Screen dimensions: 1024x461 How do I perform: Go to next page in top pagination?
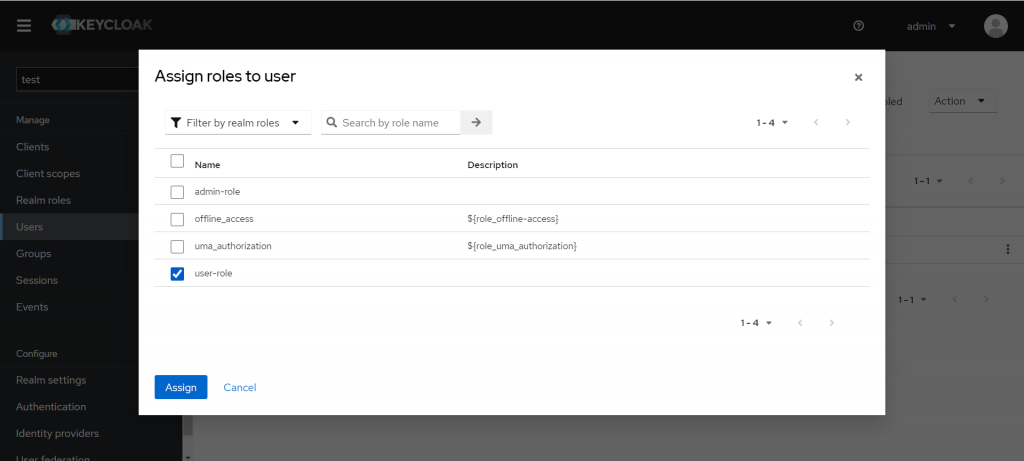point(848,123)
